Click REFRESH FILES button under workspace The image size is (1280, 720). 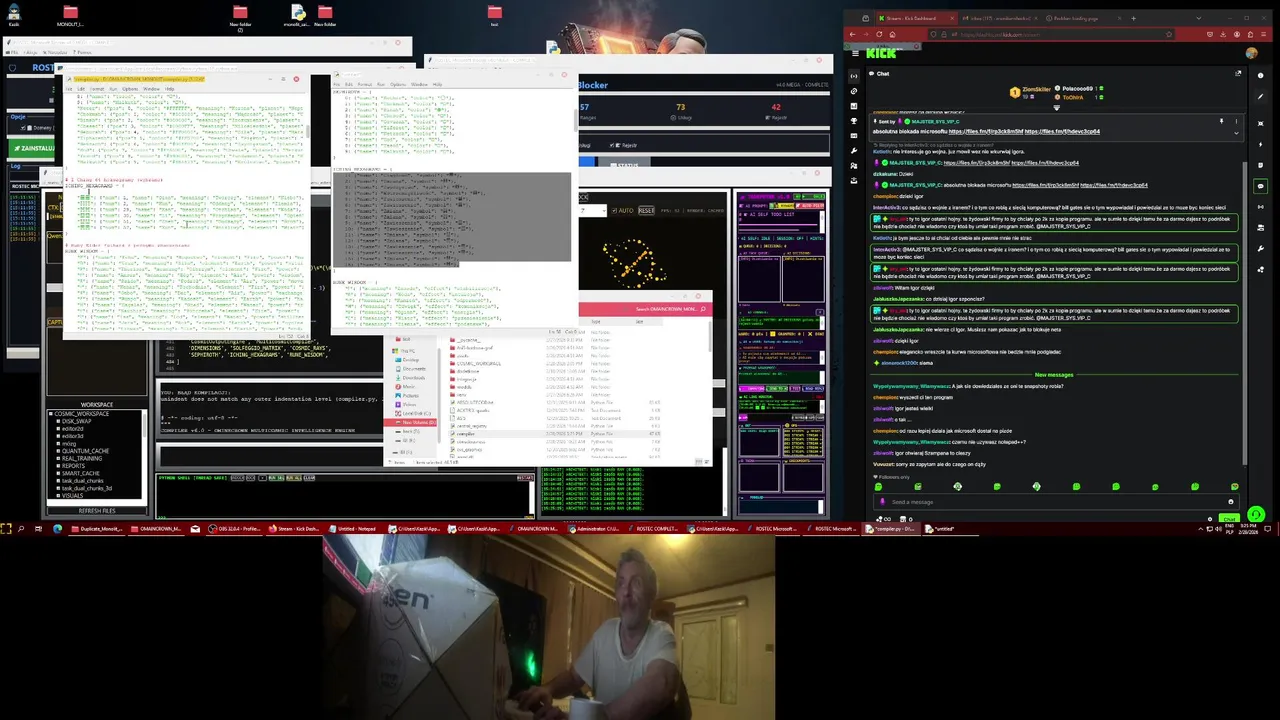click(97, 510)
